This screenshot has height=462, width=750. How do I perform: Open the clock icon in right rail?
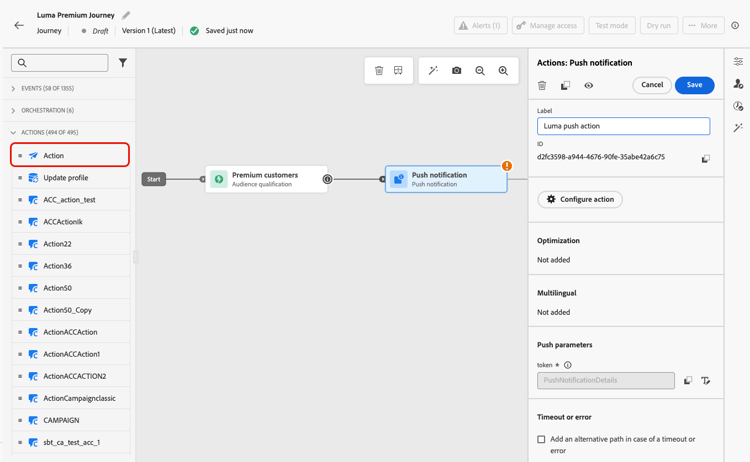(738, 106)
